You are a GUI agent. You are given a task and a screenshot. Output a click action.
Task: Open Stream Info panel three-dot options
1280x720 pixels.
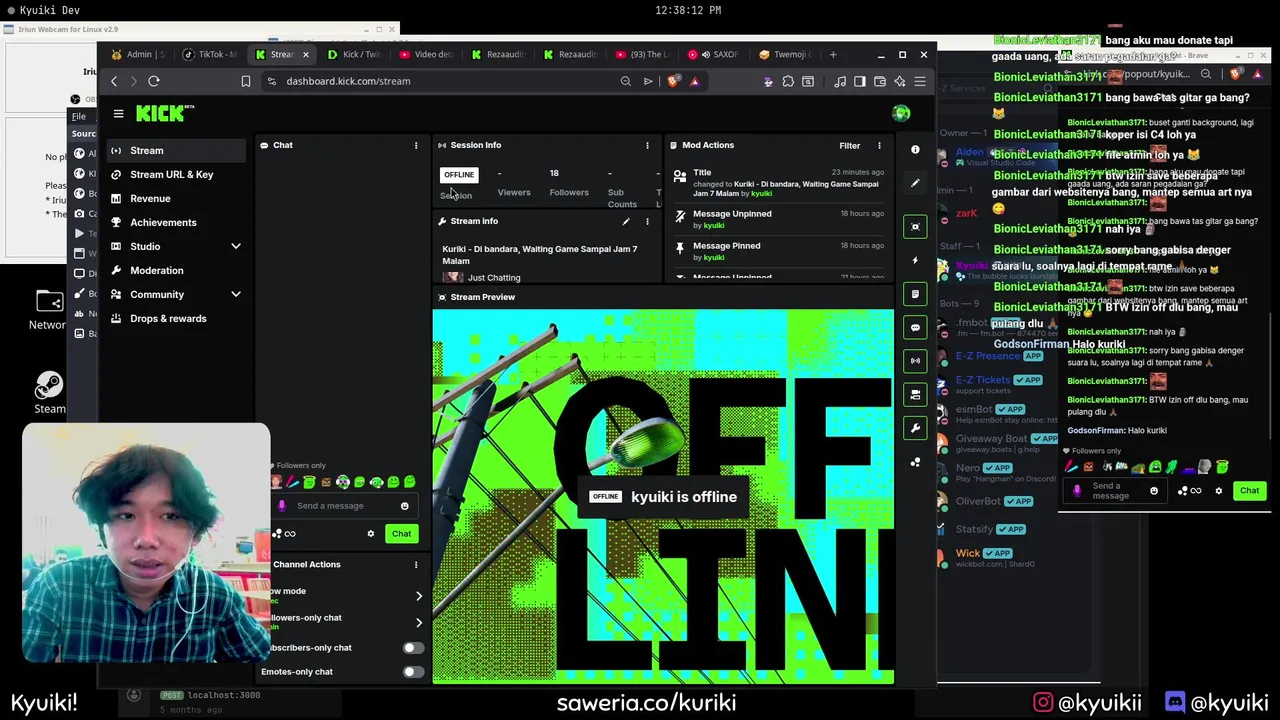[x=647, y=221]
